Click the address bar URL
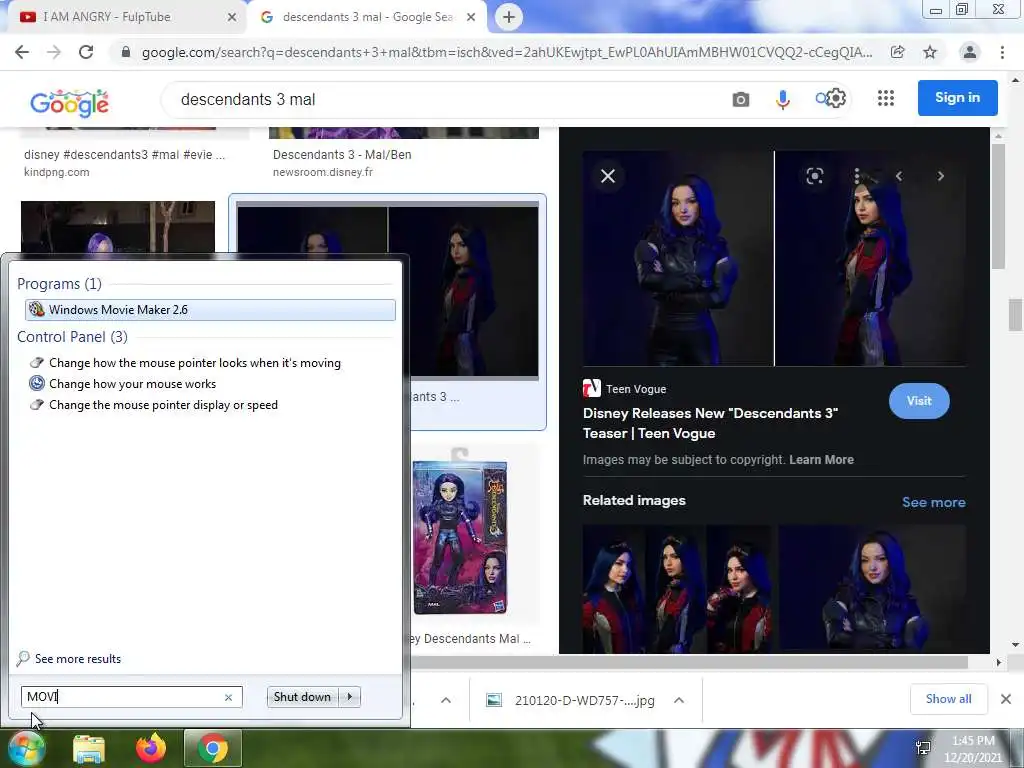 coord(507,52)
